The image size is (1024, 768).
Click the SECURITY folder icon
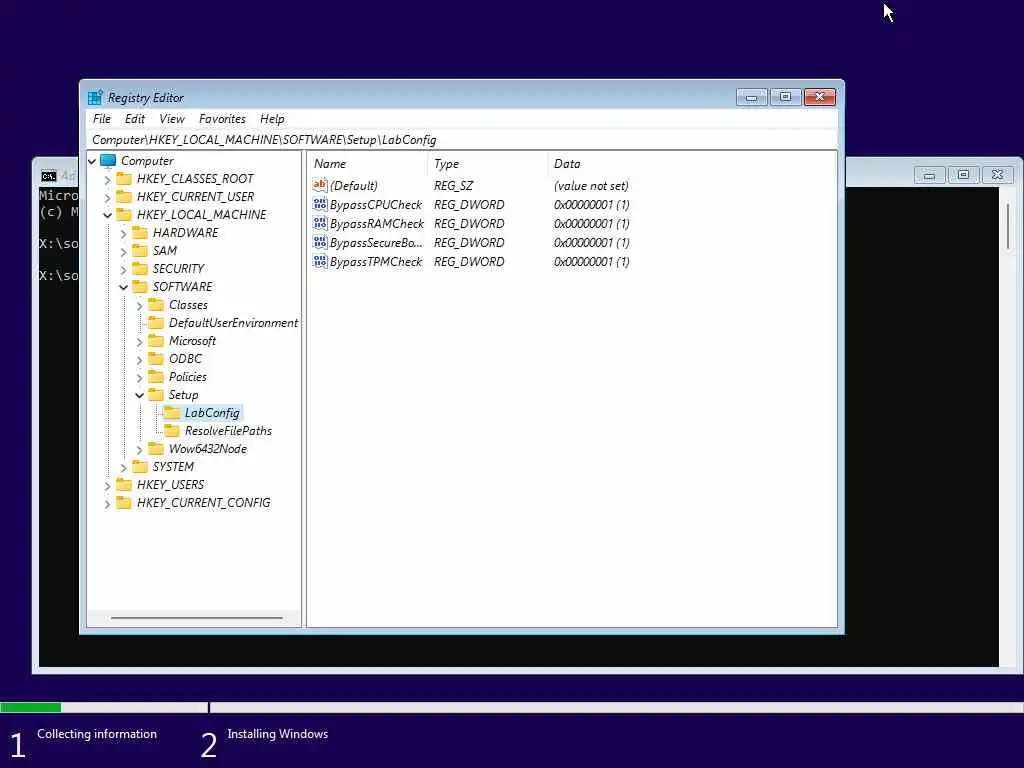click(x=140, y=268)
